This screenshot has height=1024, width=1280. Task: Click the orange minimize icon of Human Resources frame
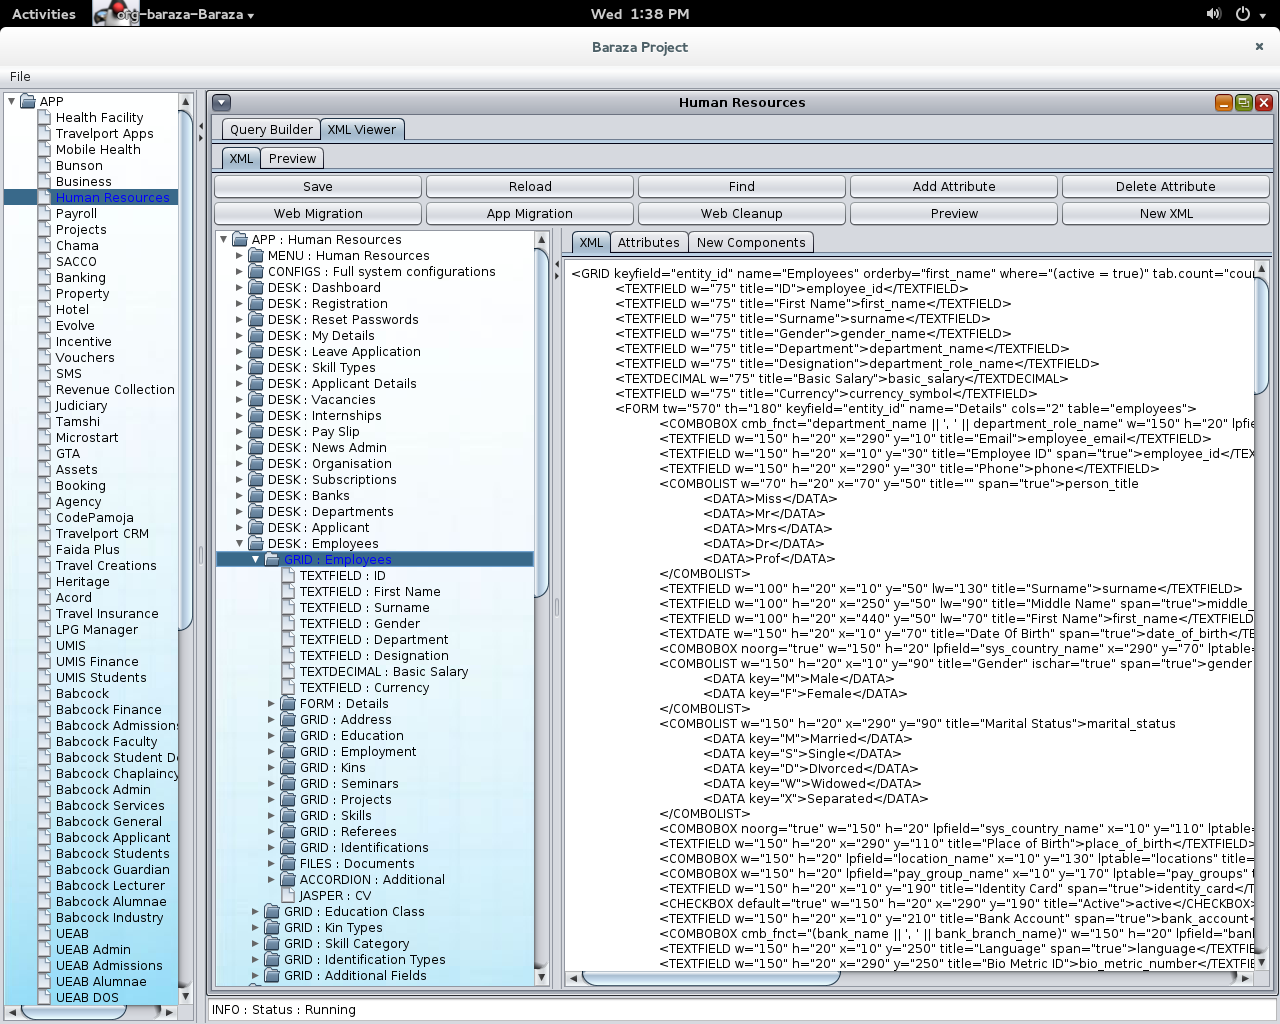click(1223, 102)
